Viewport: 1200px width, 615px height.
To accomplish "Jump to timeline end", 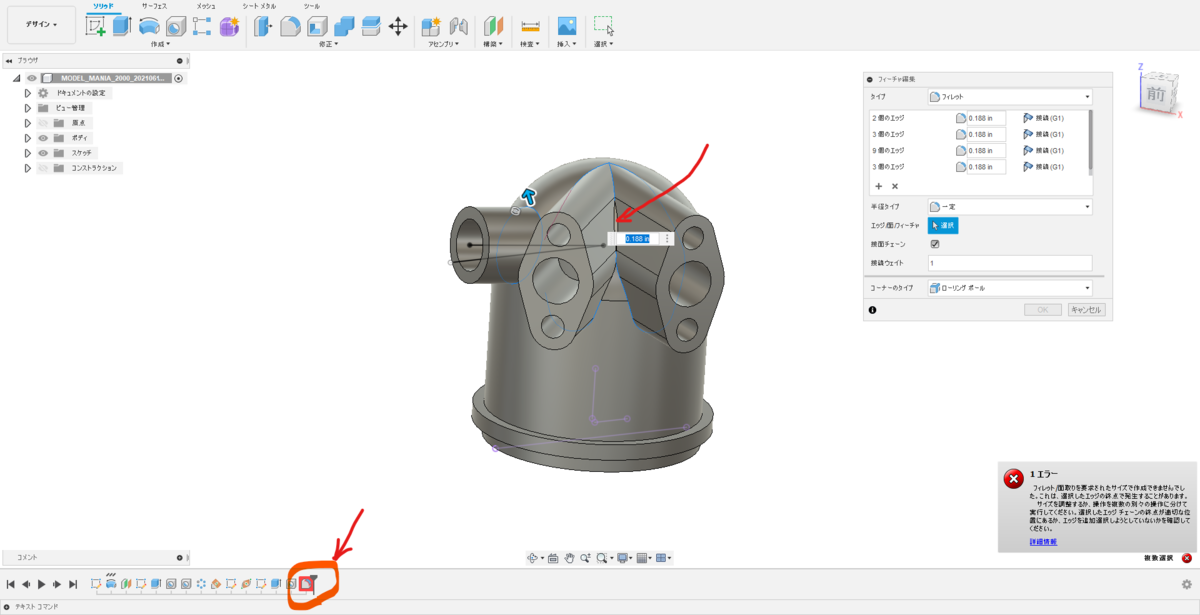I will (73, 584).
